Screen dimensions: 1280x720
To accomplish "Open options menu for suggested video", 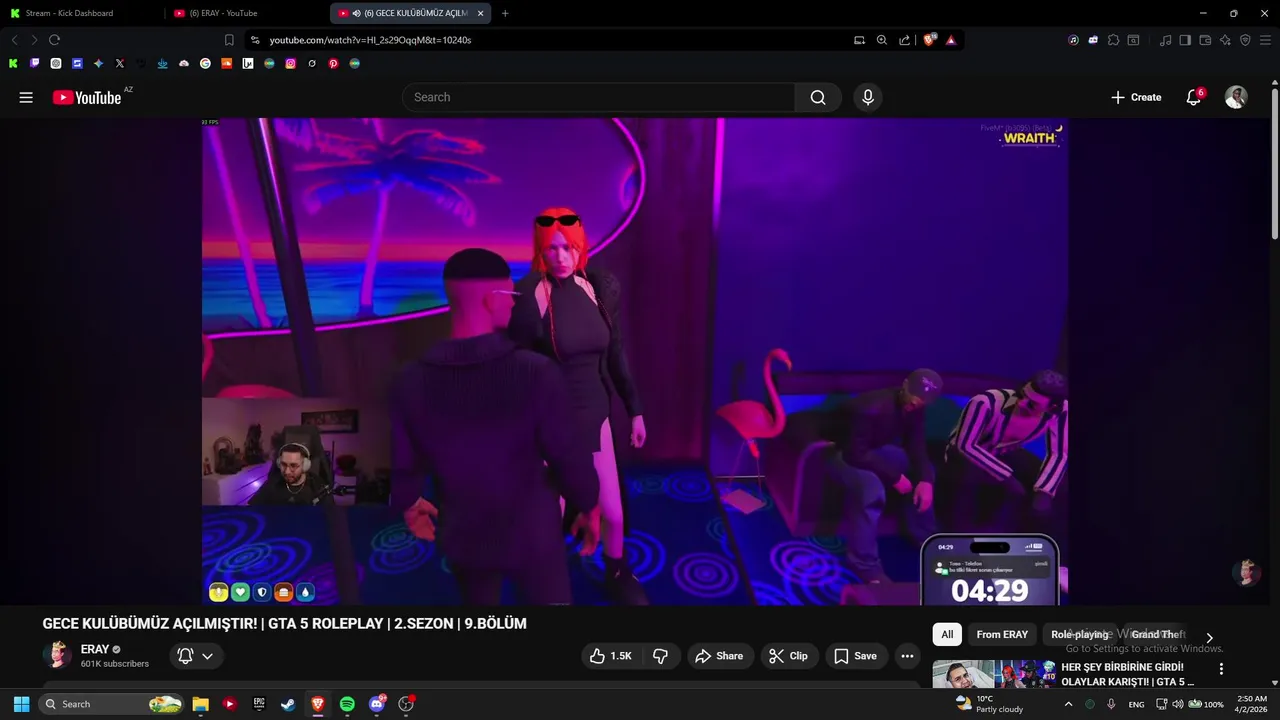I will pyautogui.click(x=1221, y=669).
